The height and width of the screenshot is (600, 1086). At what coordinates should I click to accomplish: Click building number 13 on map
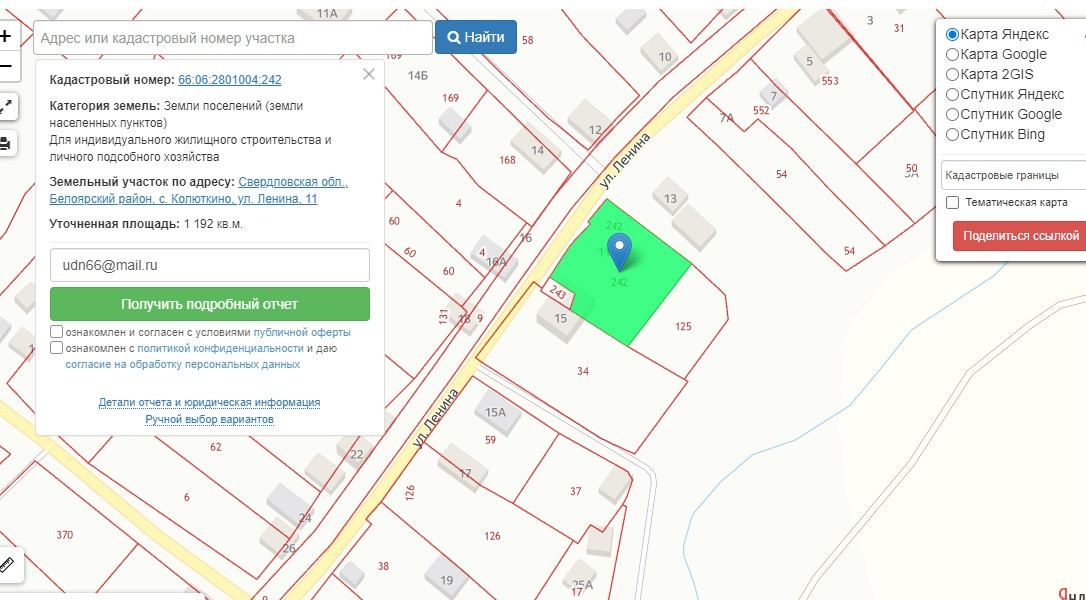pos(670,199)
